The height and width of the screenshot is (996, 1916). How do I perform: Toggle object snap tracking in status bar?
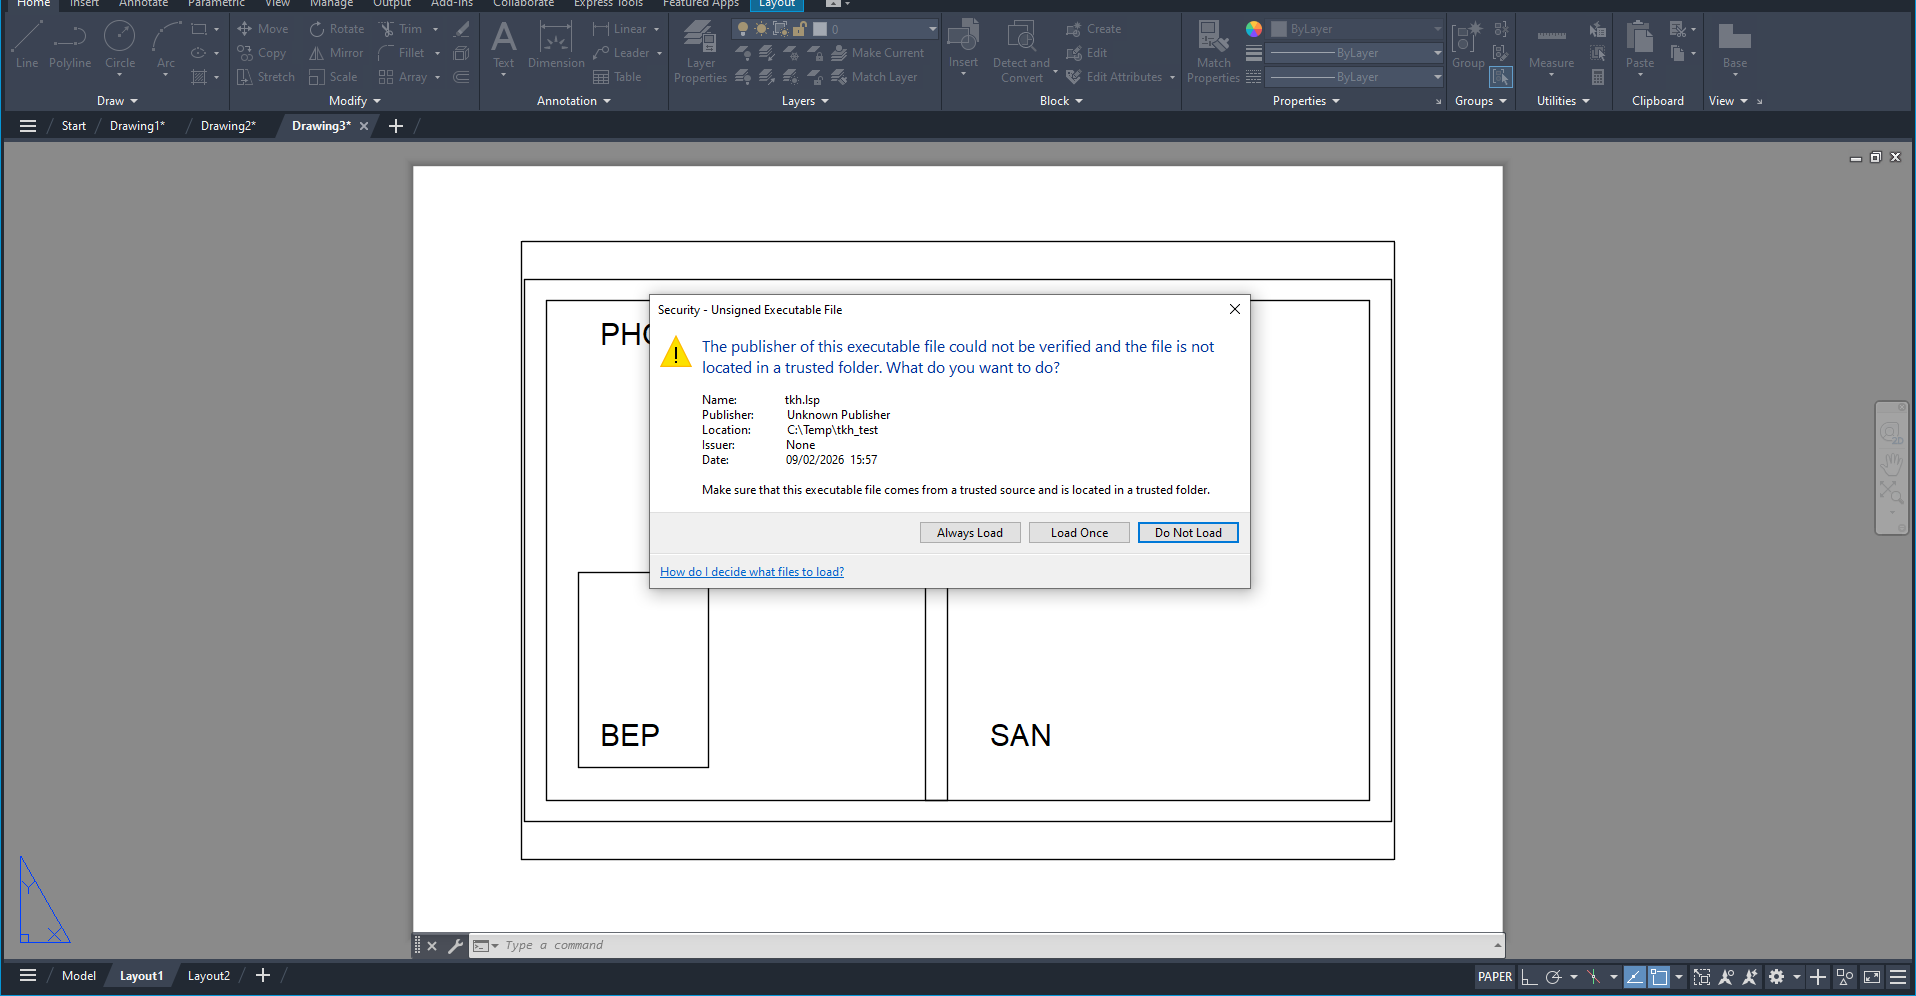click(1634, 977)
